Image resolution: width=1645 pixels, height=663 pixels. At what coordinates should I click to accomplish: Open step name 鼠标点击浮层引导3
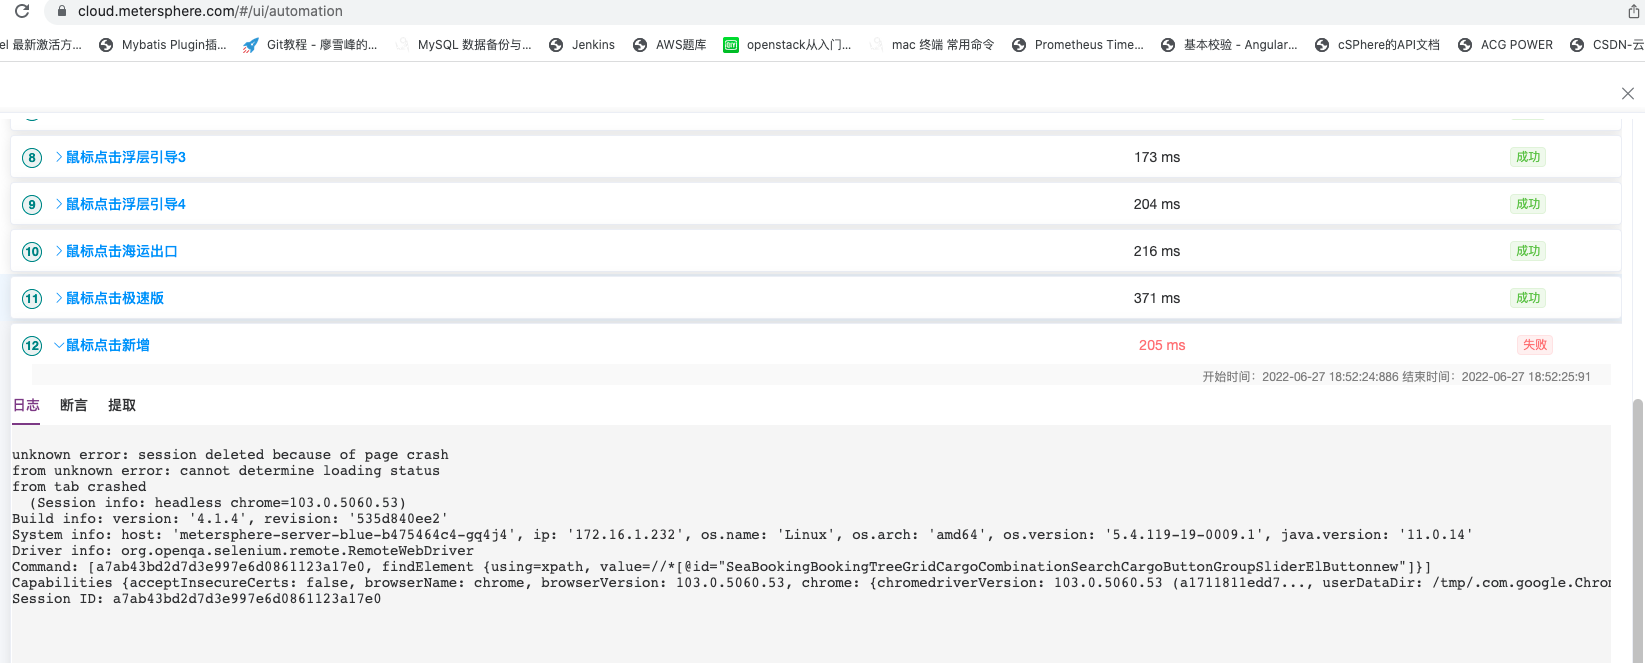[126, 157]
